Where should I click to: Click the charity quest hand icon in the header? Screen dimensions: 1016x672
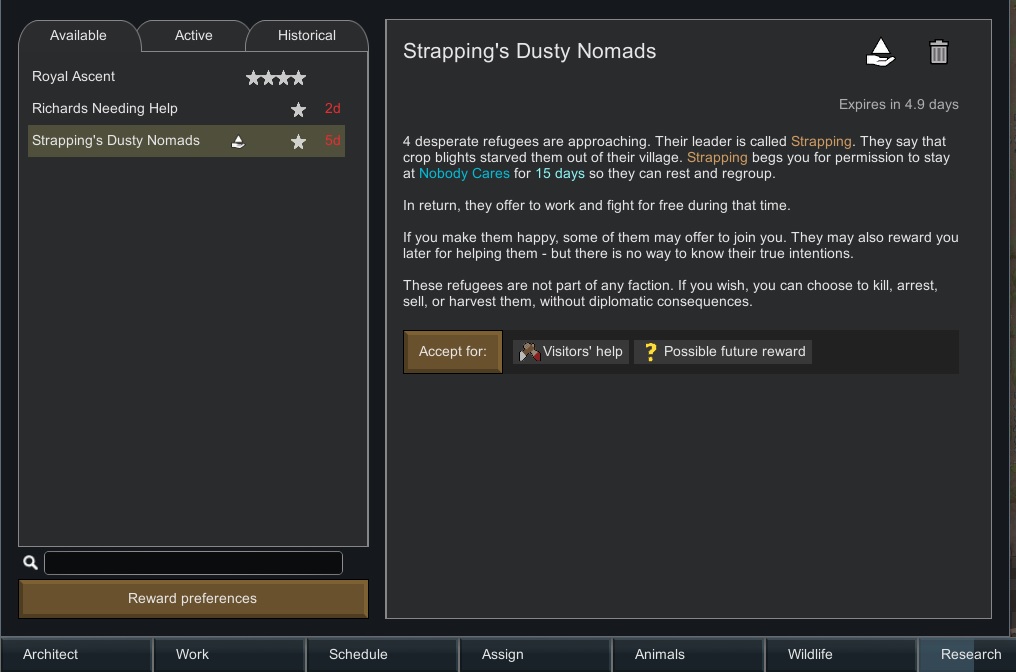(880, 52)
